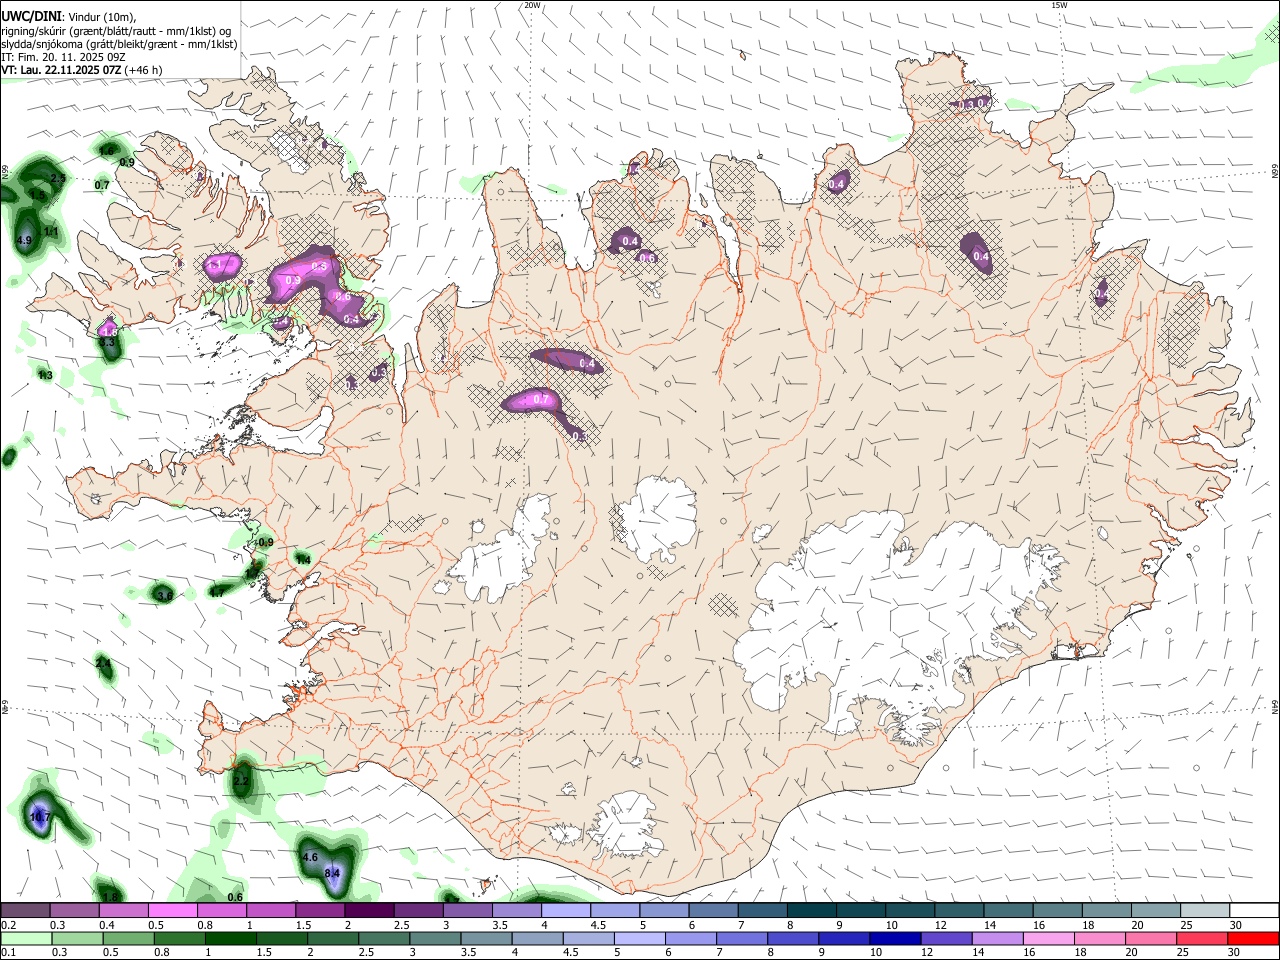Image resolution: width=1280 pixels, height=960 pixels.
Task: Click the light purple 14–16 swatch on the lower scale
Action: tap(997, 939)
